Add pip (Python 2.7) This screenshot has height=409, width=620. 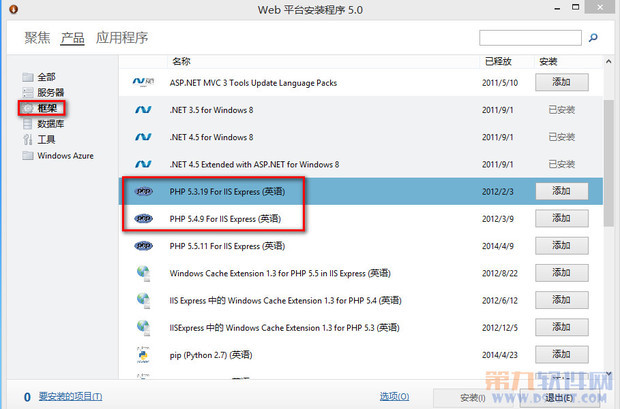click(561, 354)
